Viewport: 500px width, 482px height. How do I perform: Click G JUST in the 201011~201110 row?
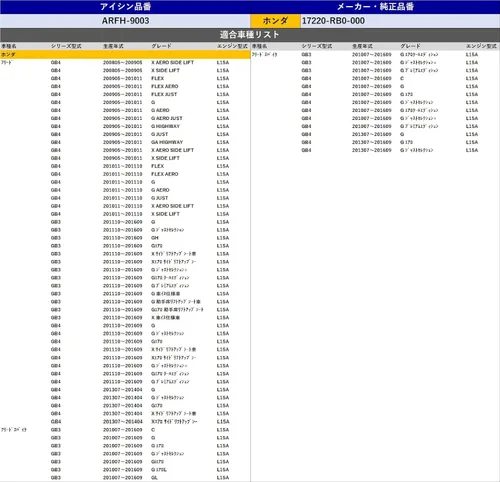click(x=160, y=198)
